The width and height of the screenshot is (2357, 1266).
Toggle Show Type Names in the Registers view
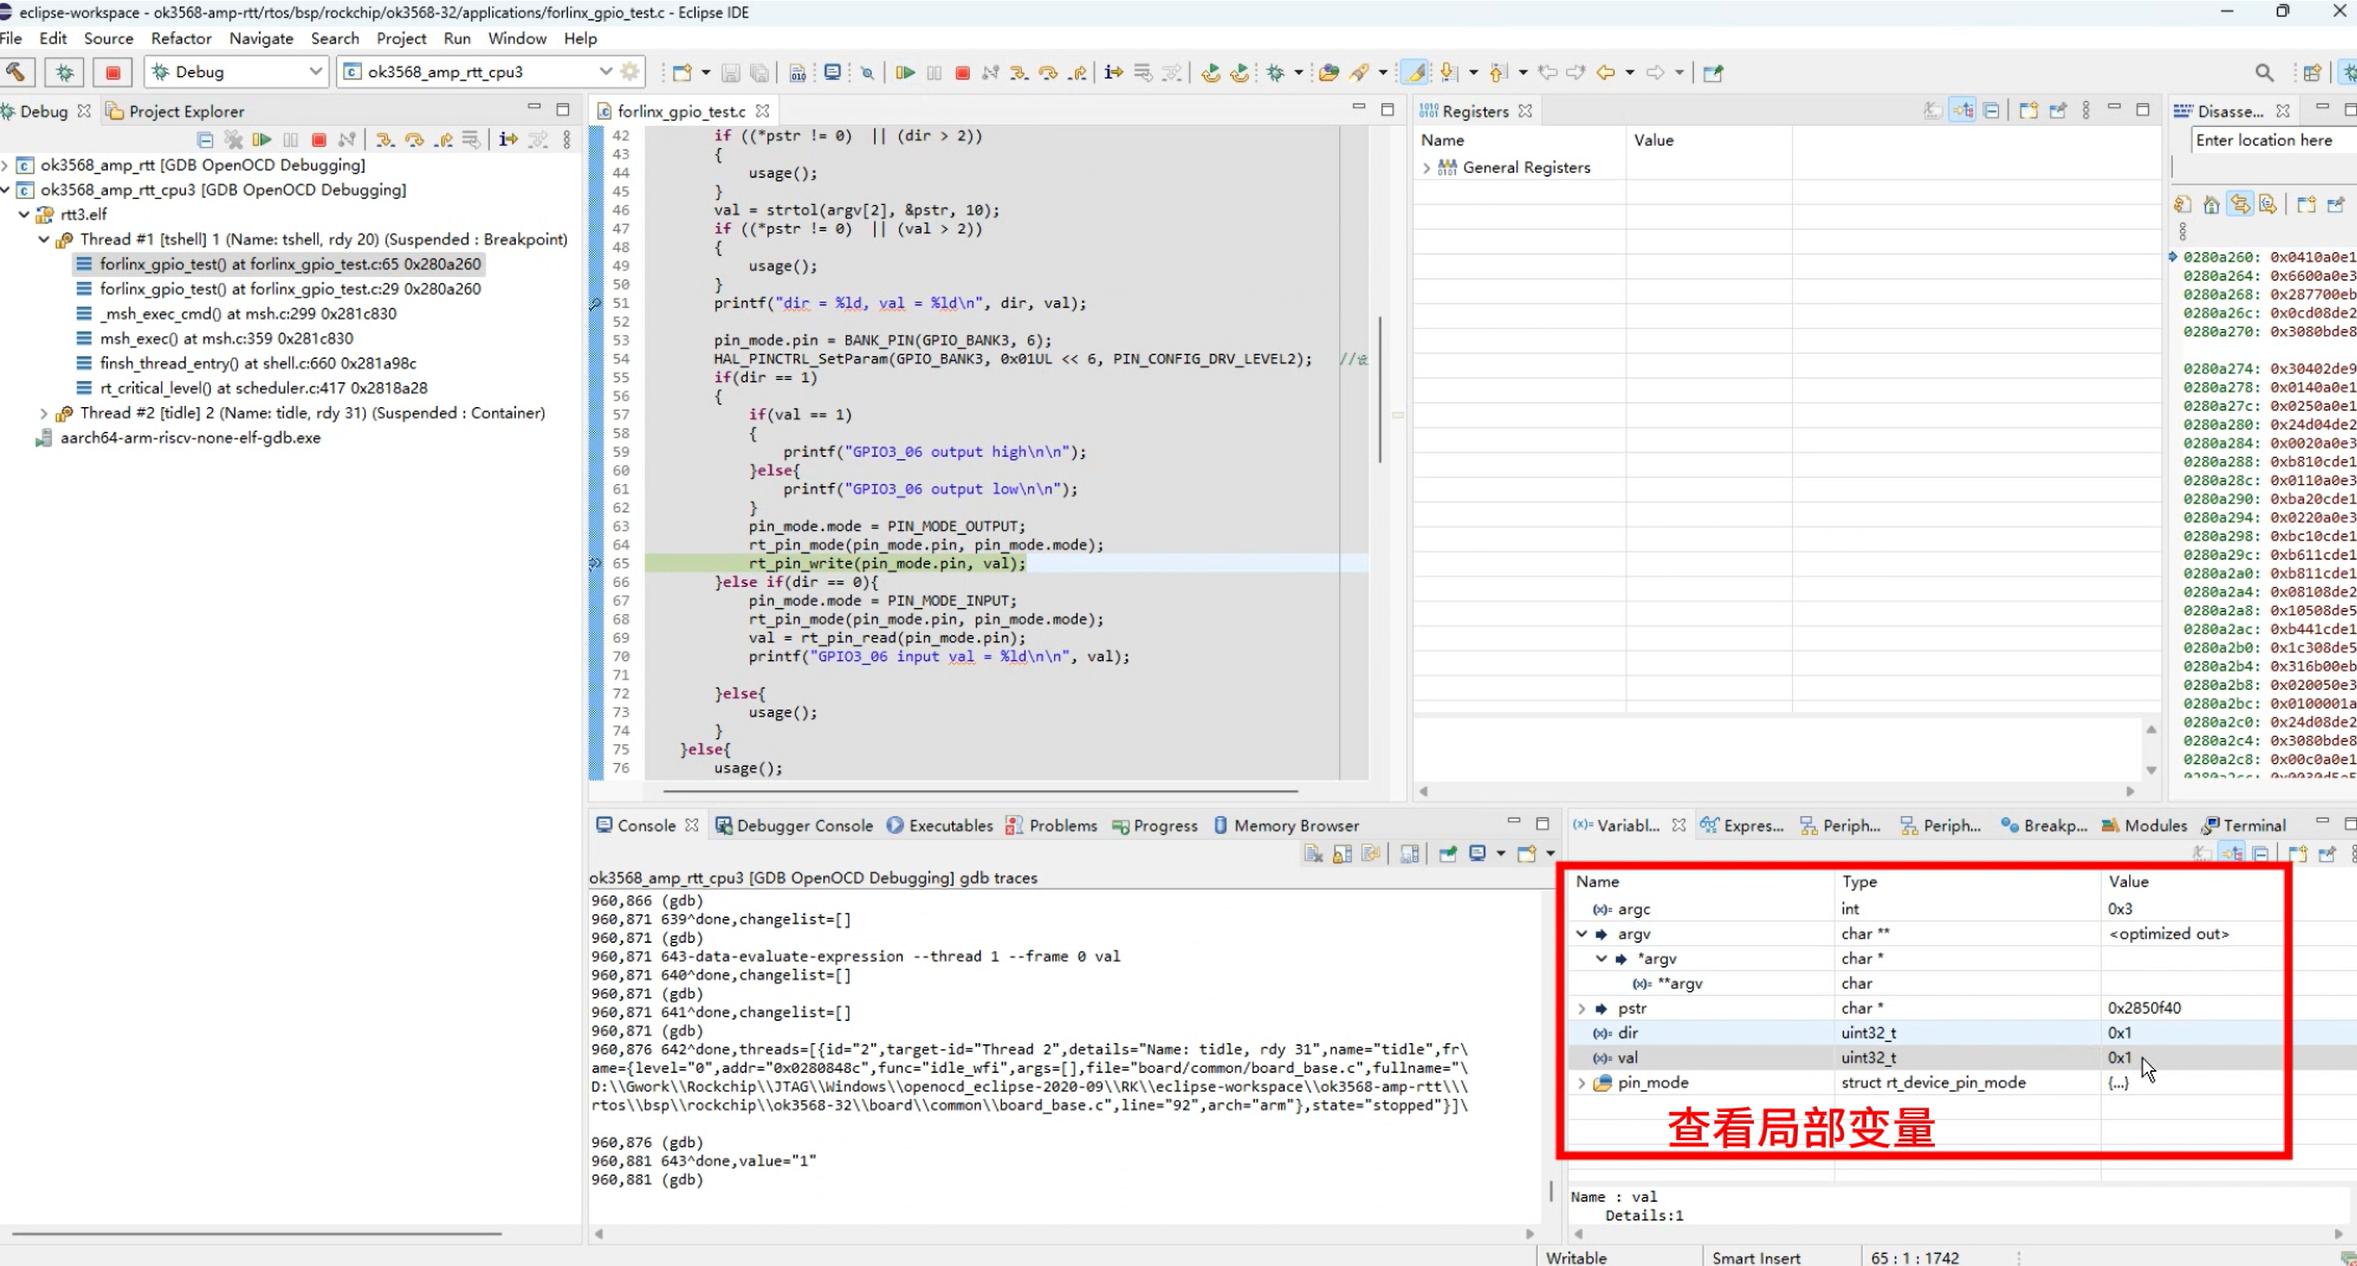click(1933, 111)
